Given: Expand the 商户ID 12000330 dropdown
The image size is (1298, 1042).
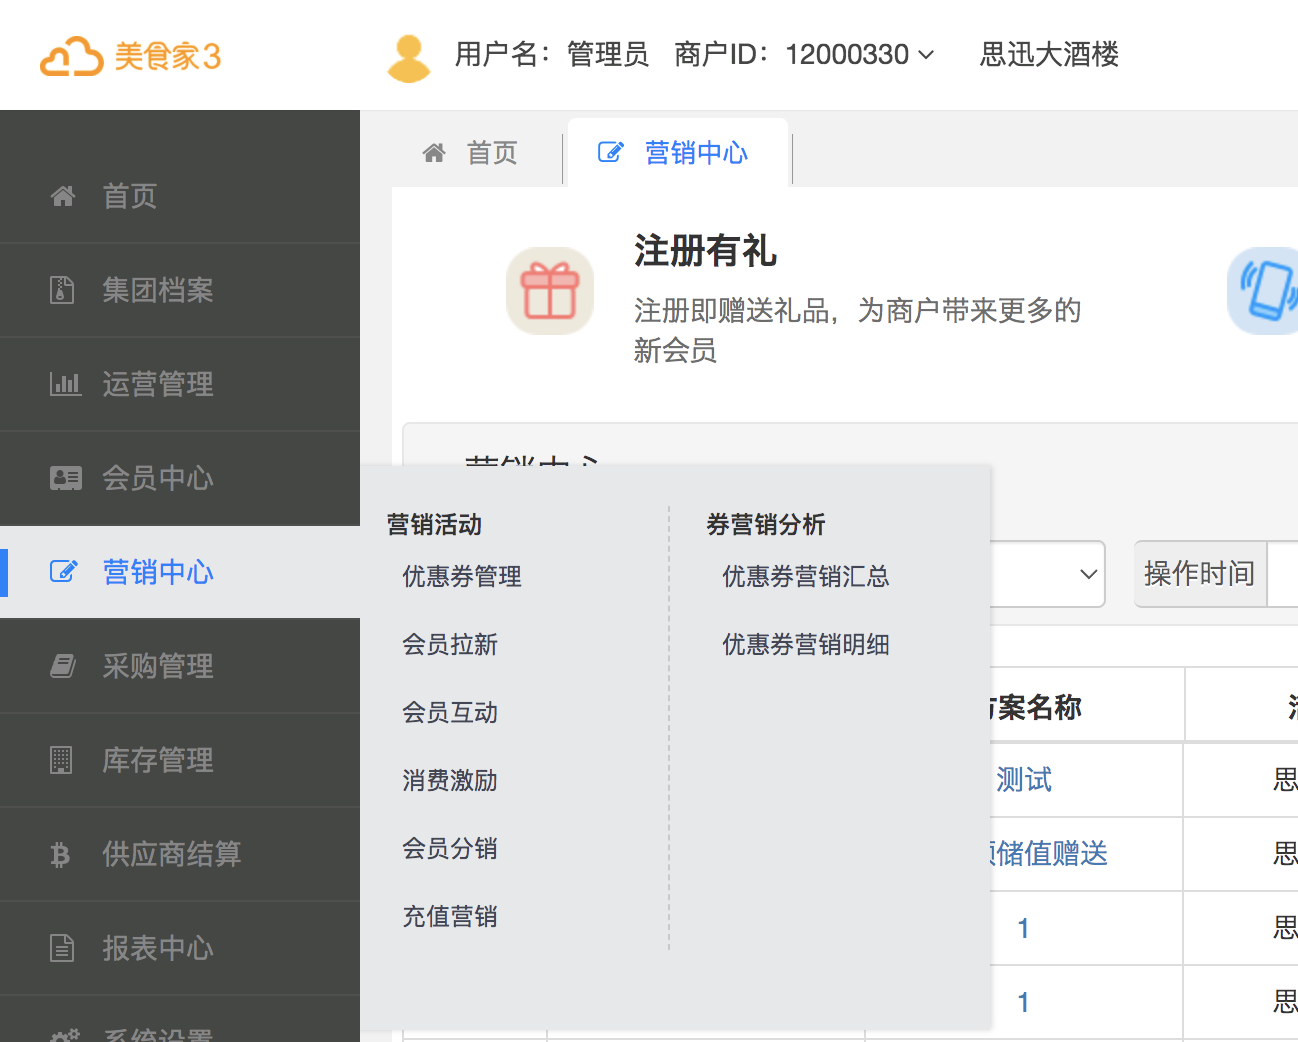Looking at the screenshot, I should click(925, 55).
